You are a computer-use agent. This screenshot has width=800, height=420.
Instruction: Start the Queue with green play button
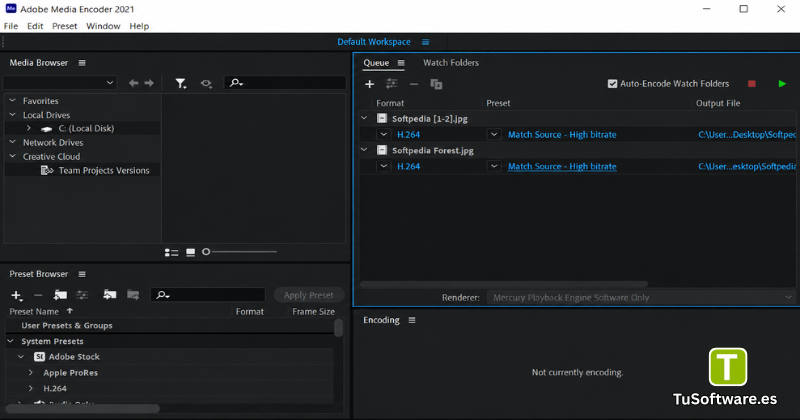pos(782,84)
